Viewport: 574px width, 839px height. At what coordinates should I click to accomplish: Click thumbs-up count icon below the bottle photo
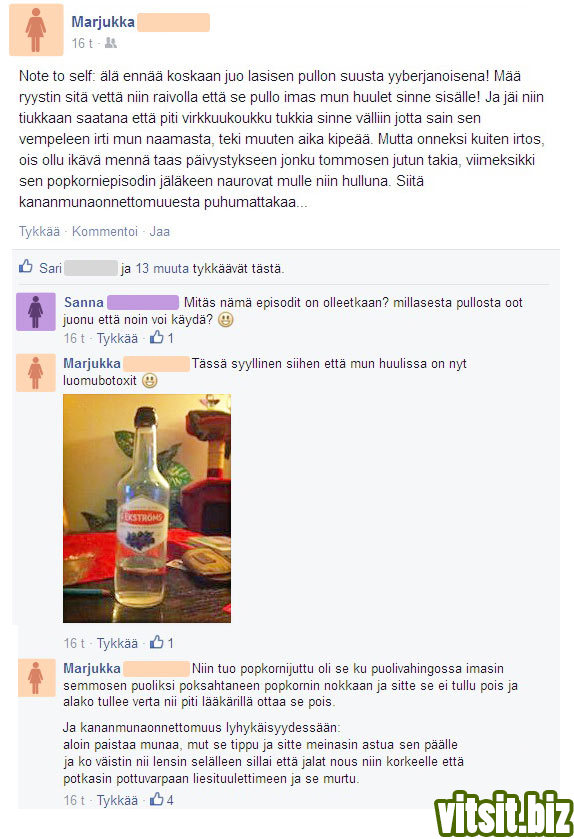point(157,642)
